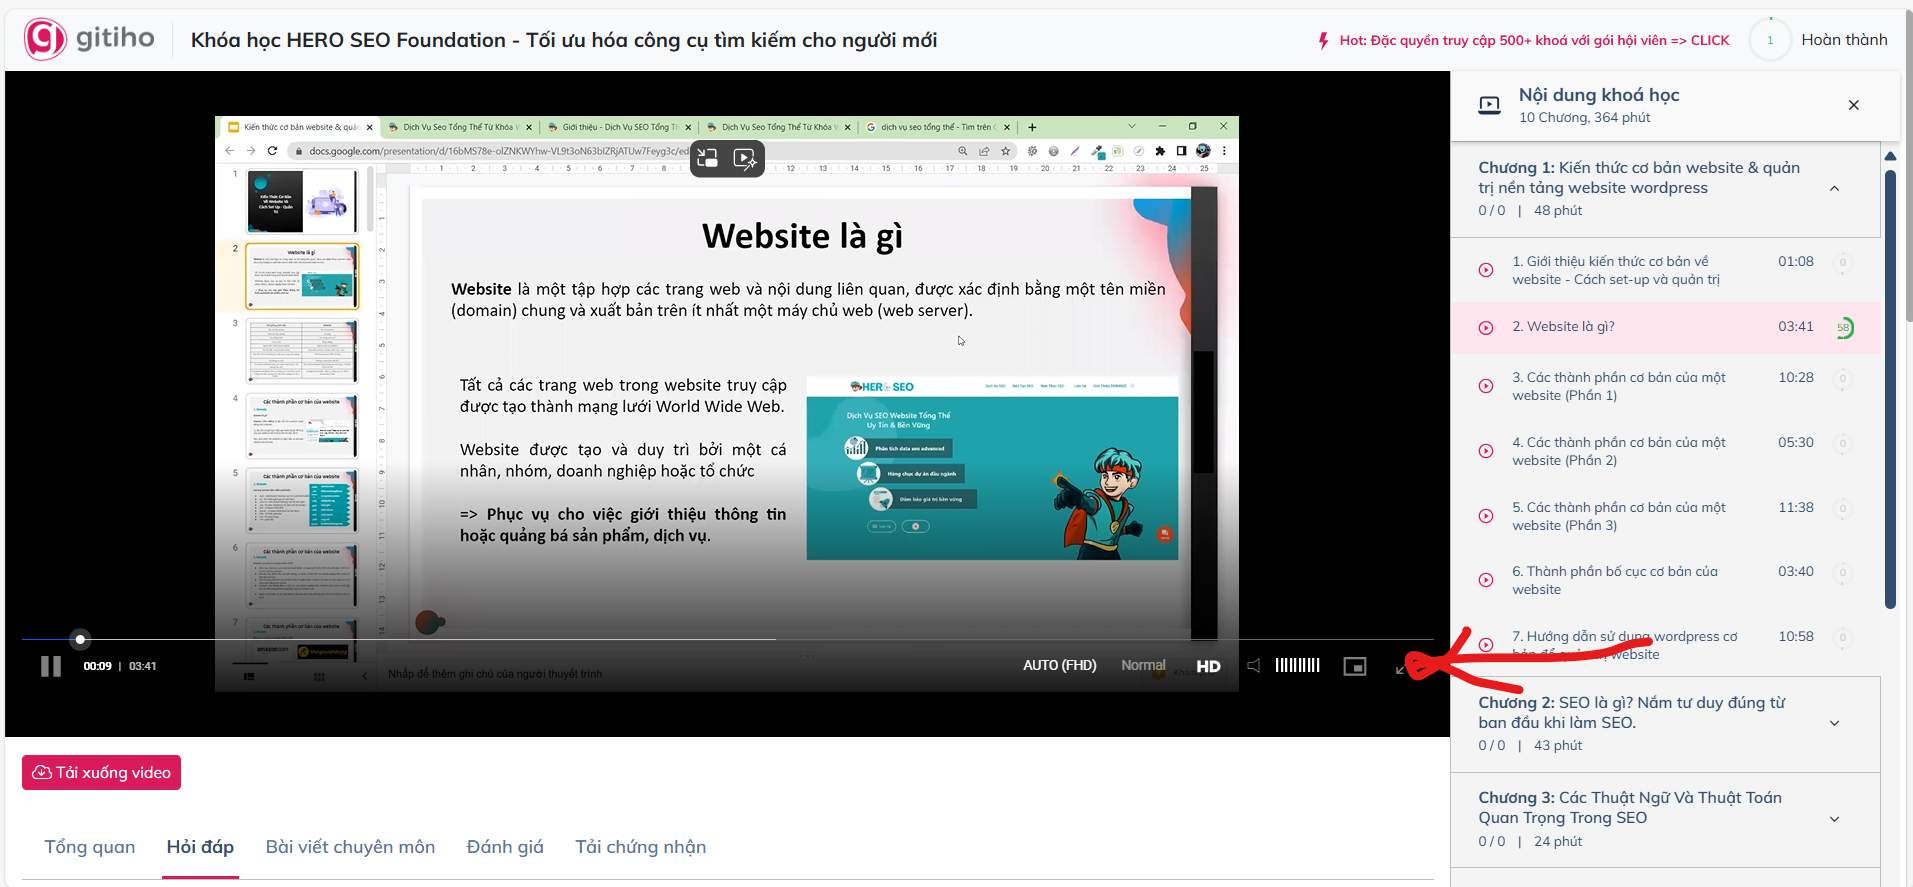Open lesson 3. Các thành phần cơ bản (Phần 1)

[x=1619, y=386]
